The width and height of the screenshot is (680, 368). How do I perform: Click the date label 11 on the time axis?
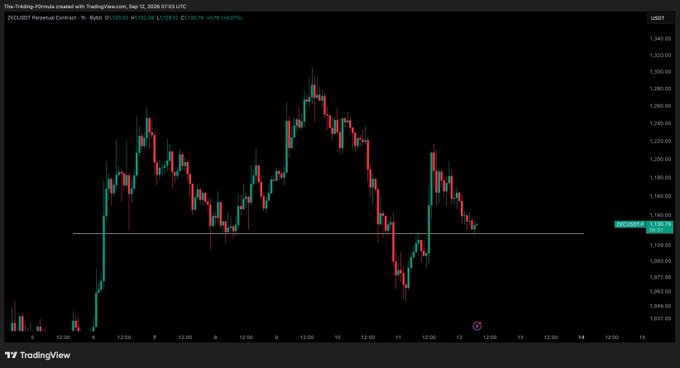pos(398,337)
